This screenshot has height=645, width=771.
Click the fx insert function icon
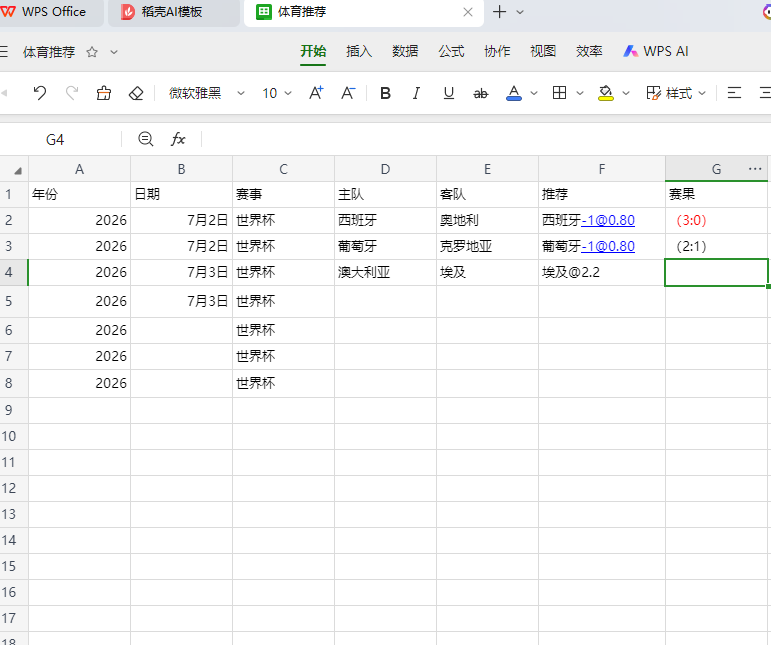click(x=178, y=139)
